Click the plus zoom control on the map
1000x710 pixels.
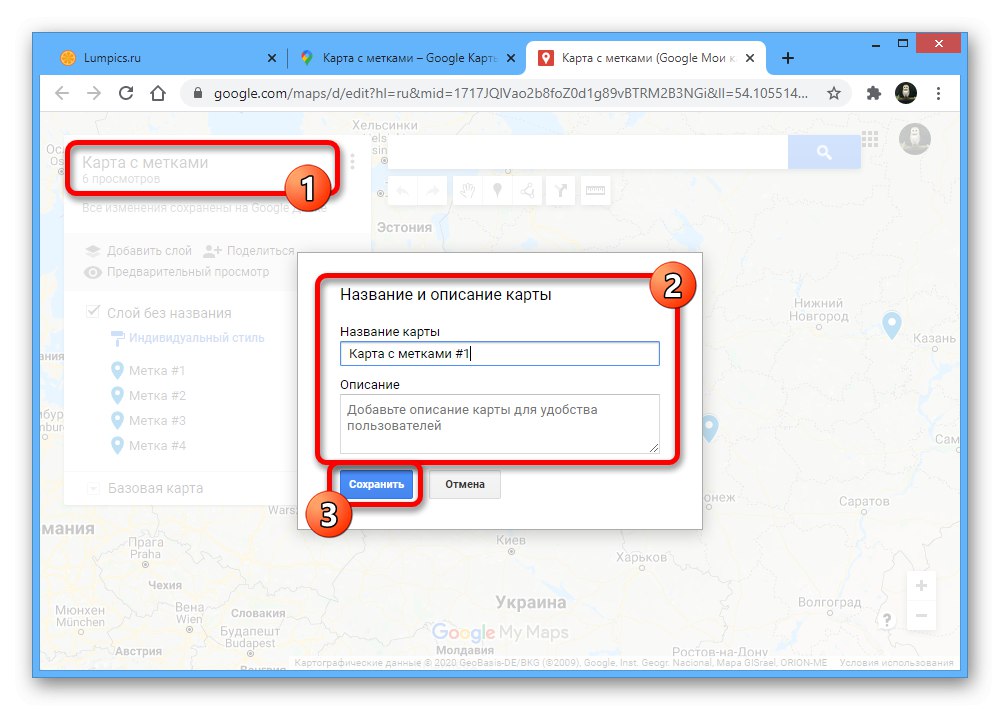tap(921, 583)
